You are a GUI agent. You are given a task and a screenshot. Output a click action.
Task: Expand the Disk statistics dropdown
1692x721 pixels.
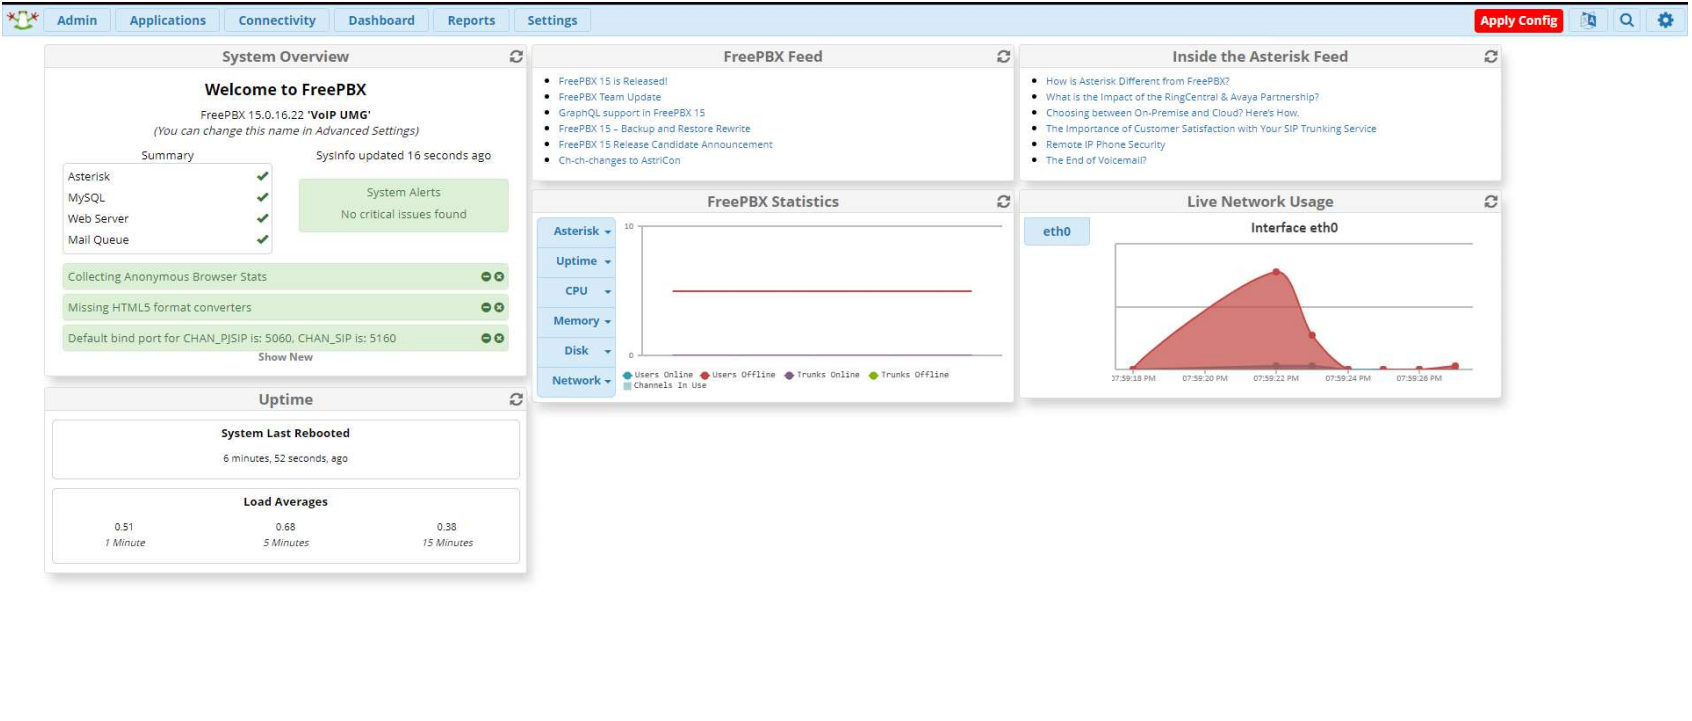click(576, 351)
